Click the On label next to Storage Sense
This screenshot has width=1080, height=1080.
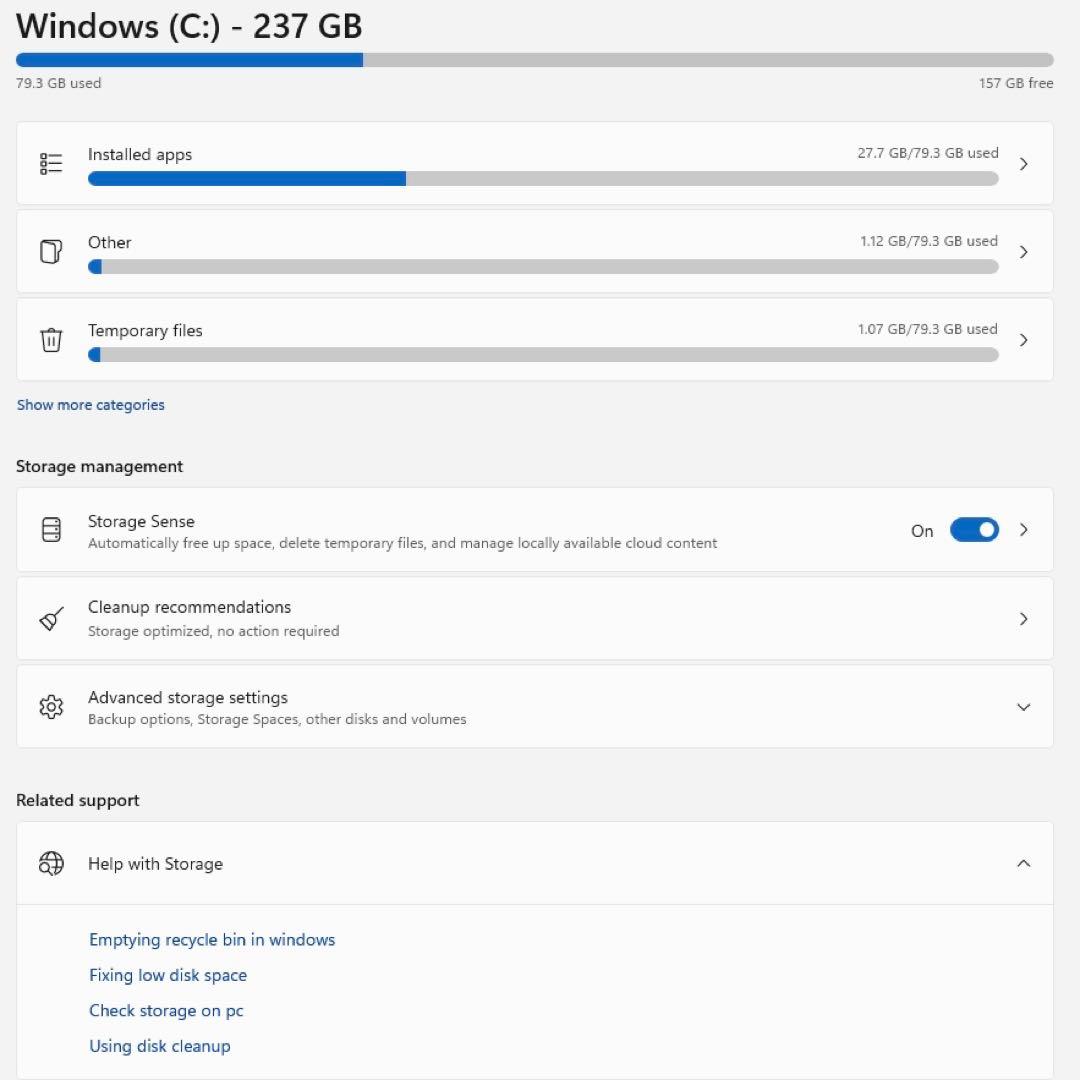pos(921,531)
